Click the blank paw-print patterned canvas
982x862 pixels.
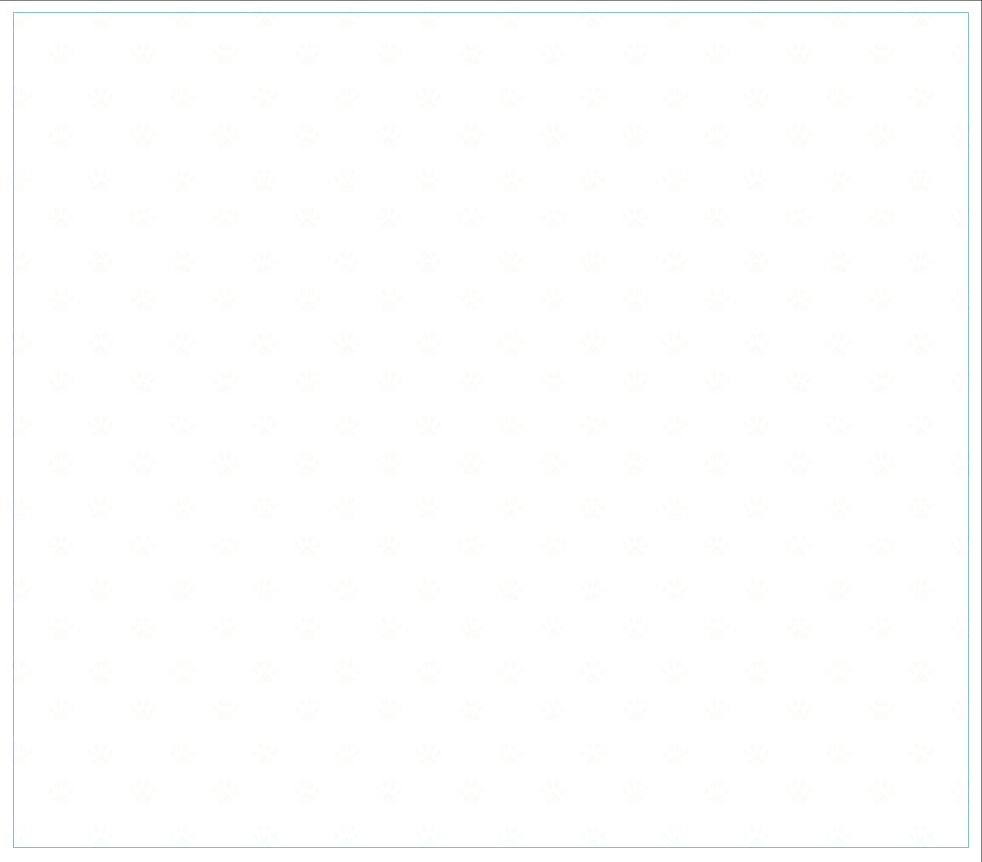pos(490,430)
